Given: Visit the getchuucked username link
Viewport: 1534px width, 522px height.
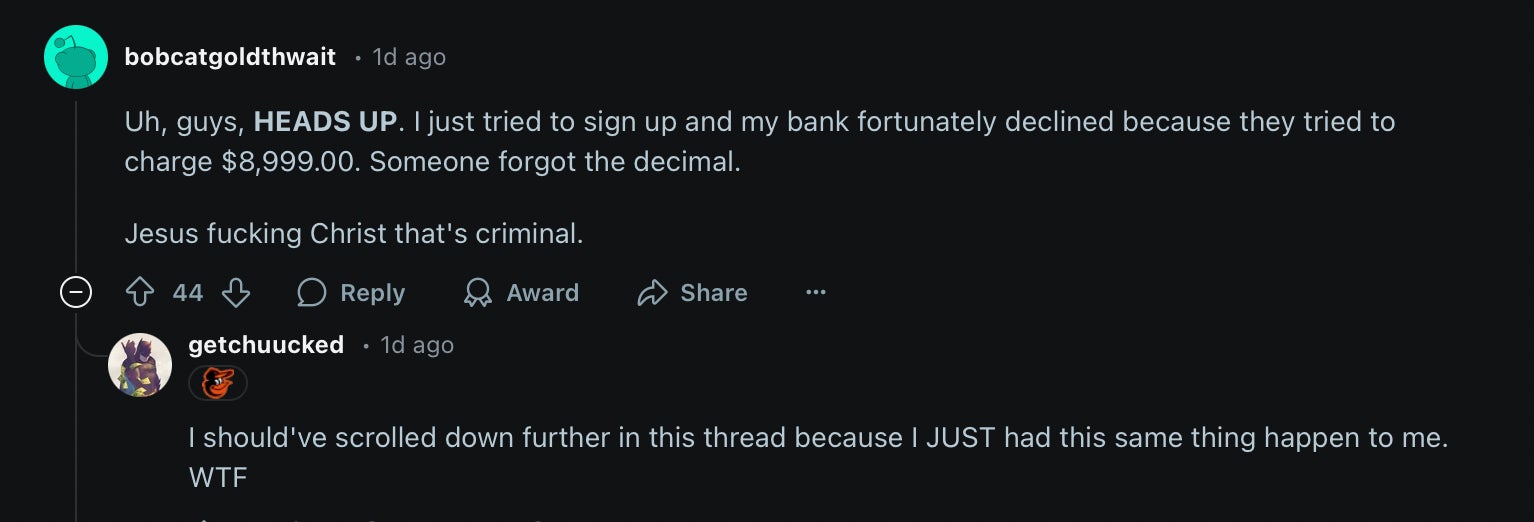Looking at the screenshot, I should point(266,345).
